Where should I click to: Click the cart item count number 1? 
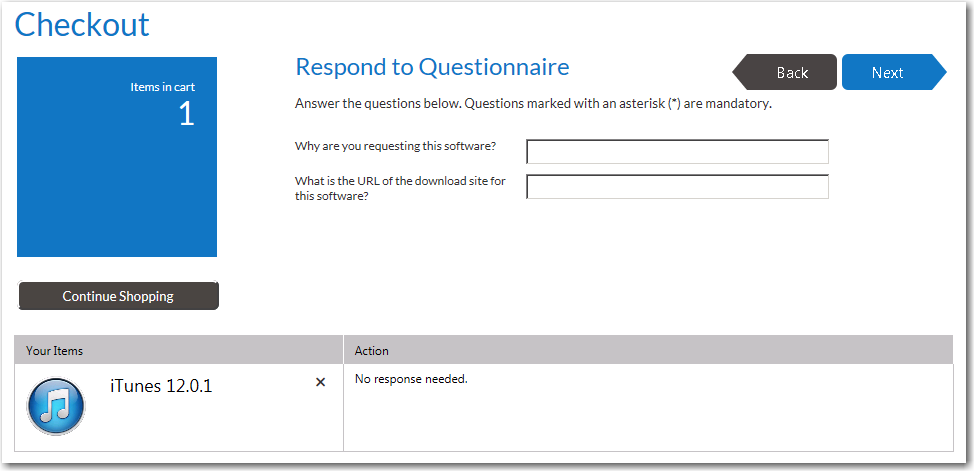tap(186, 114)
